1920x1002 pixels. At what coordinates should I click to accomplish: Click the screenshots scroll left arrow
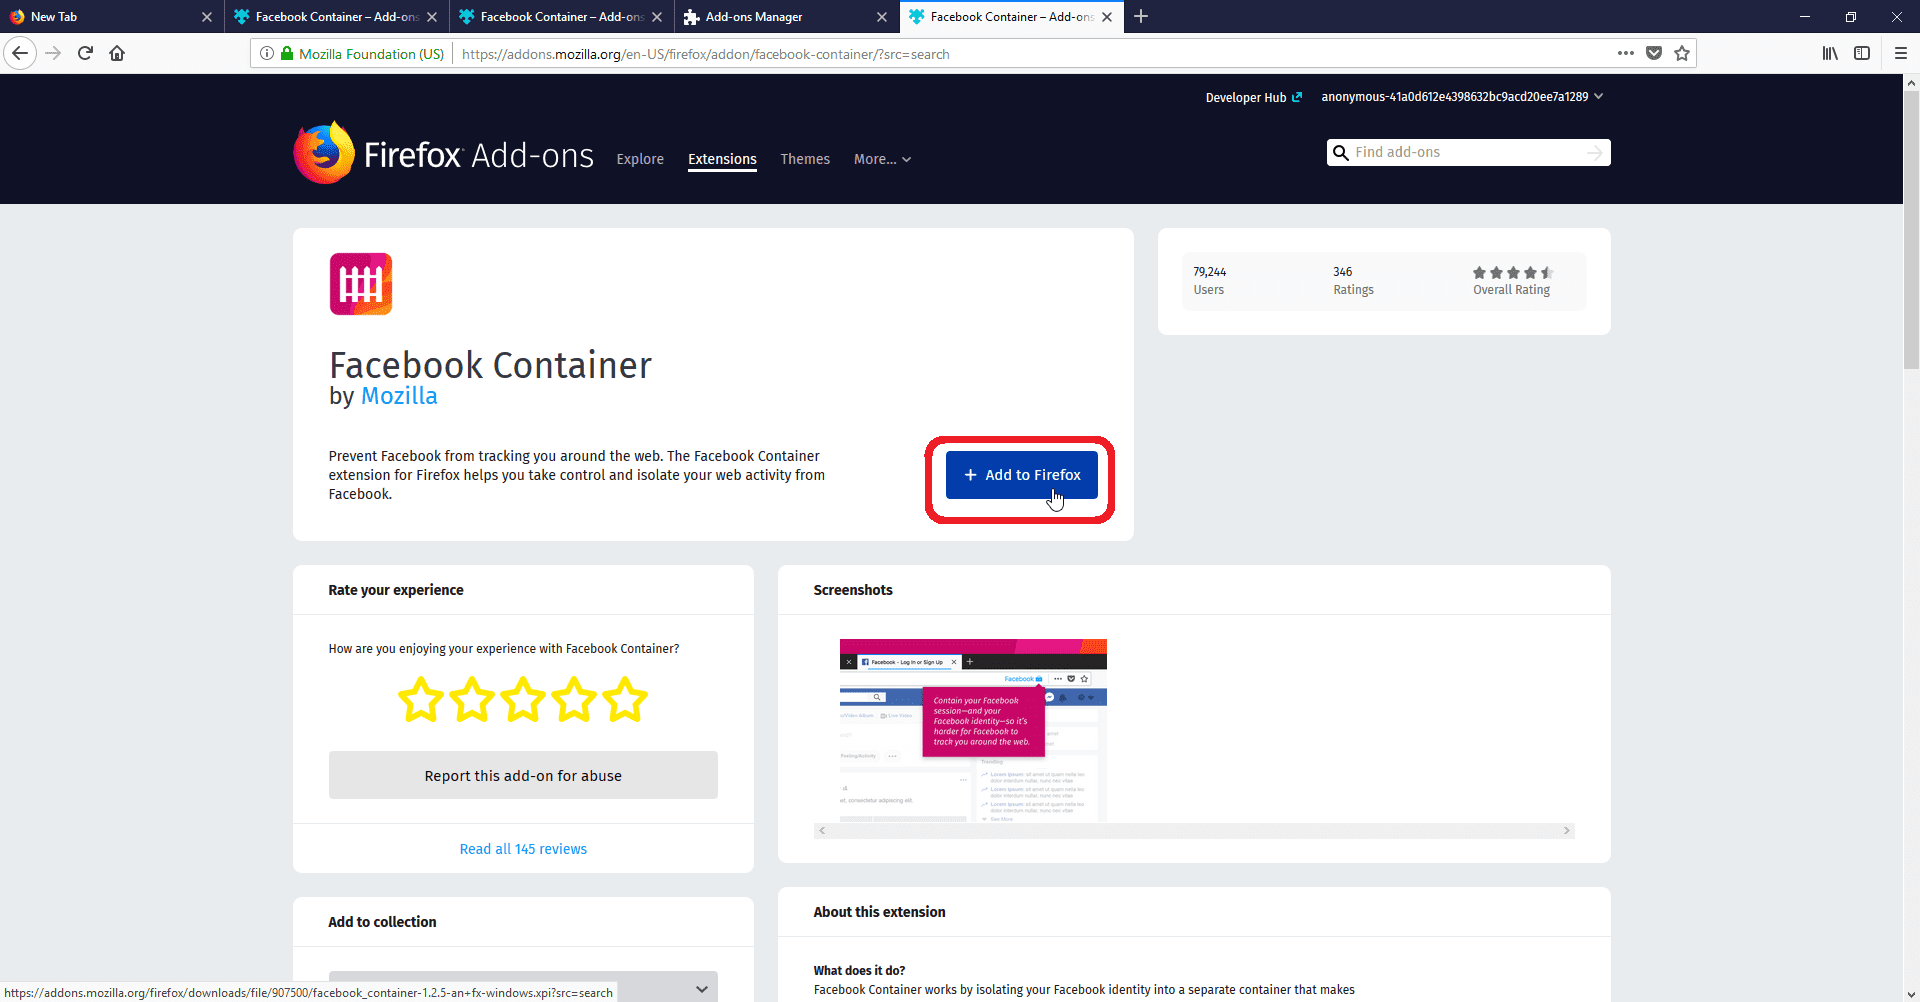point(822,831)
